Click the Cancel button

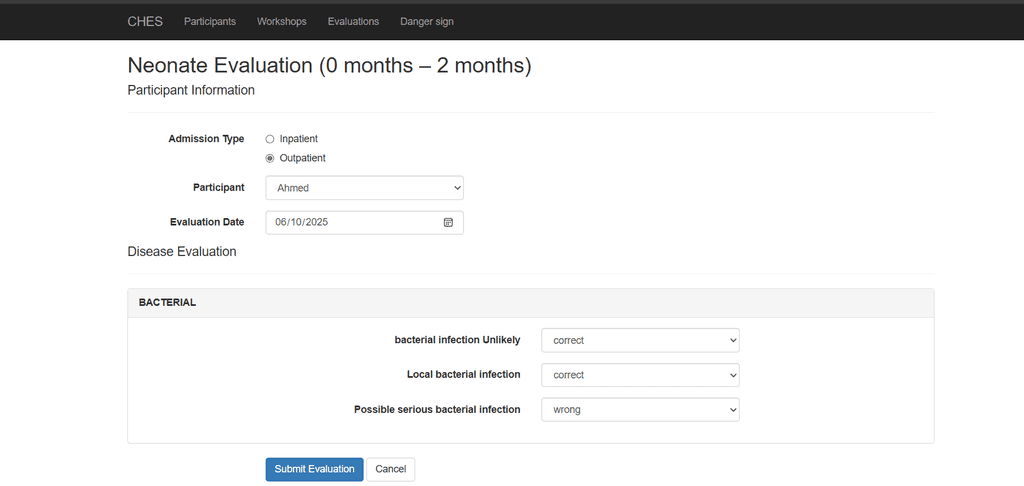pos(390,469)
